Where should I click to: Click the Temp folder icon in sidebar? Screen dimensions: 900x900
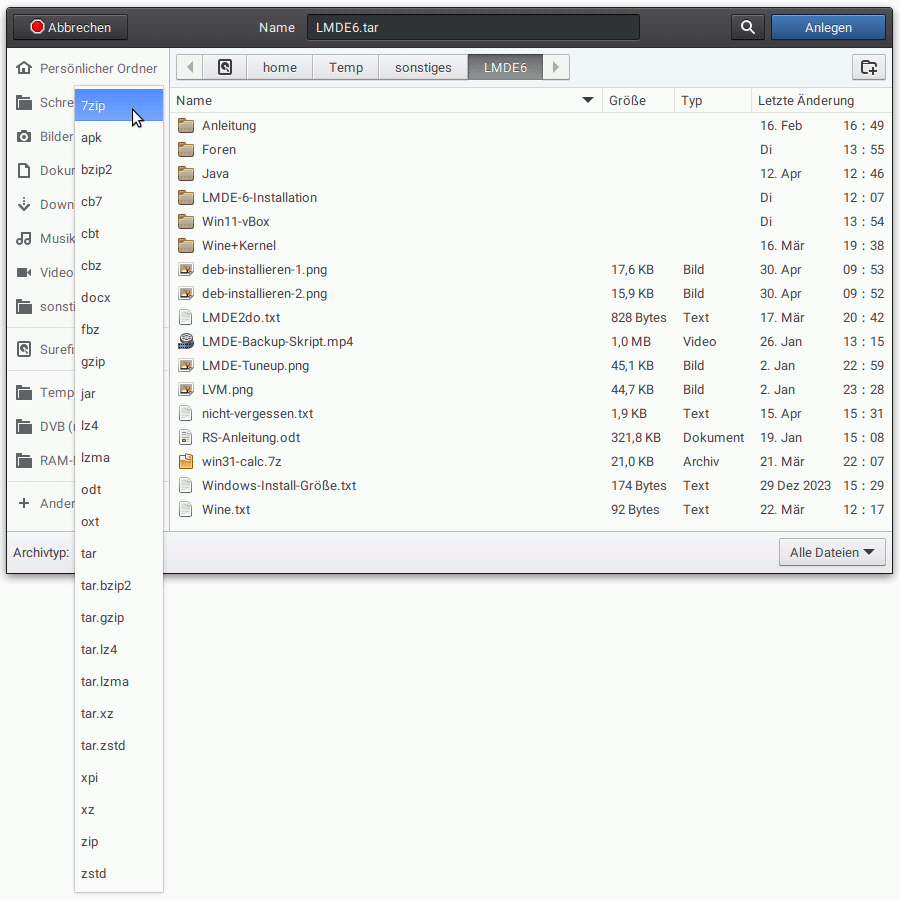(24, 393)
